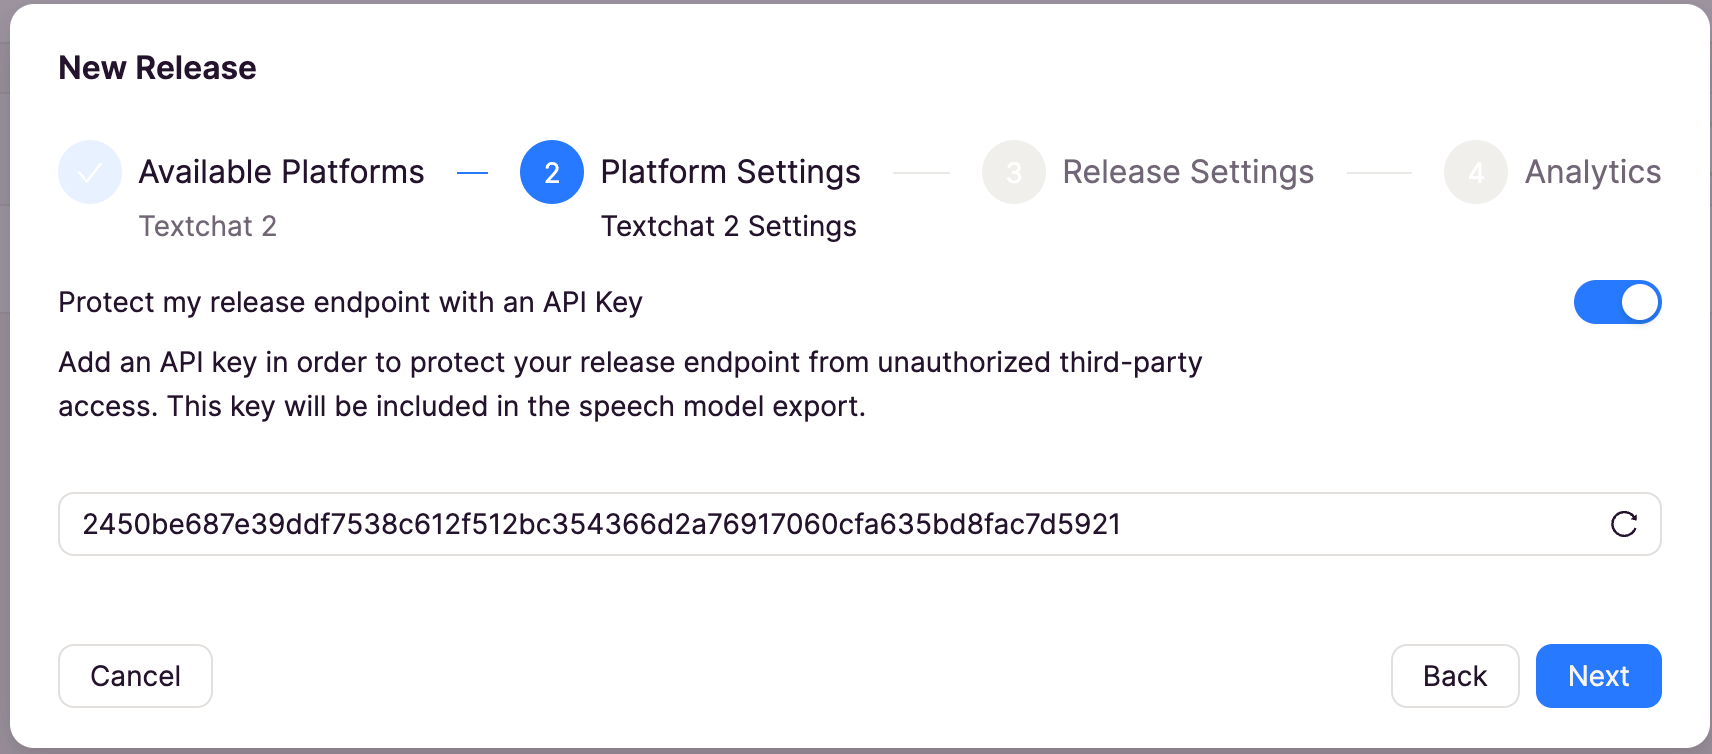The image size is (1712, 754).
Task: Click the API key description paragraph
Action: point(630,384)
